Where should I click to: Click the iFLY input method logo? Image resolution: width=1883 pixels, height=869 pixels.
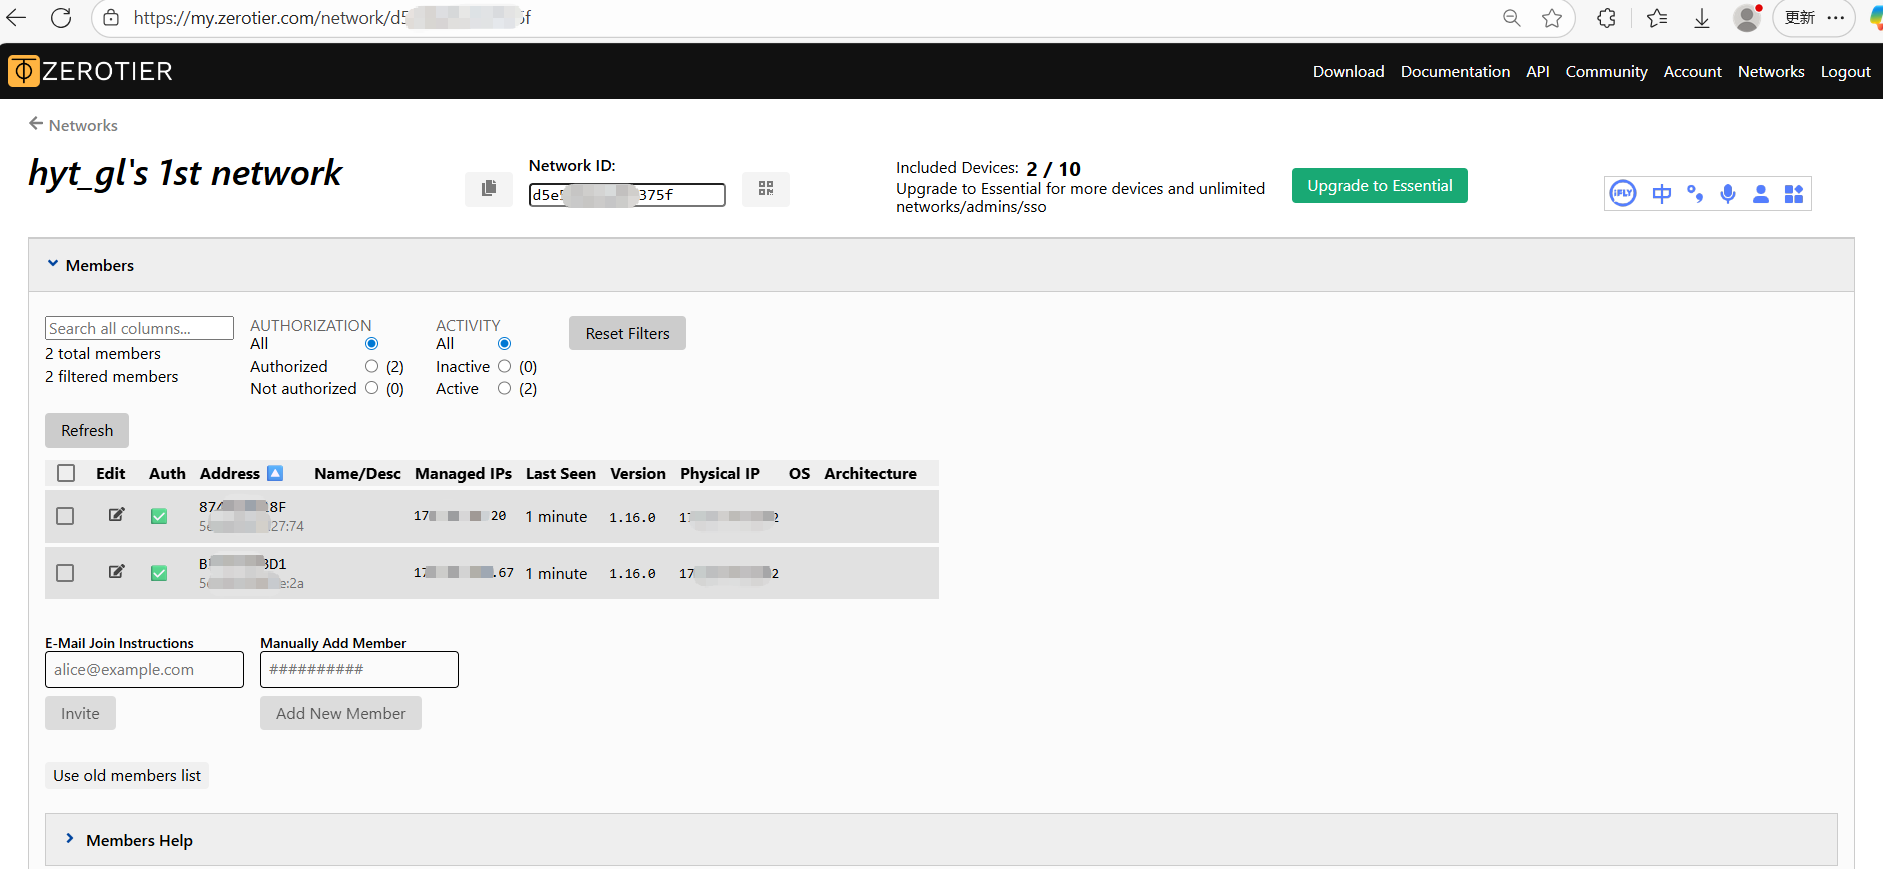point(1623,193)
